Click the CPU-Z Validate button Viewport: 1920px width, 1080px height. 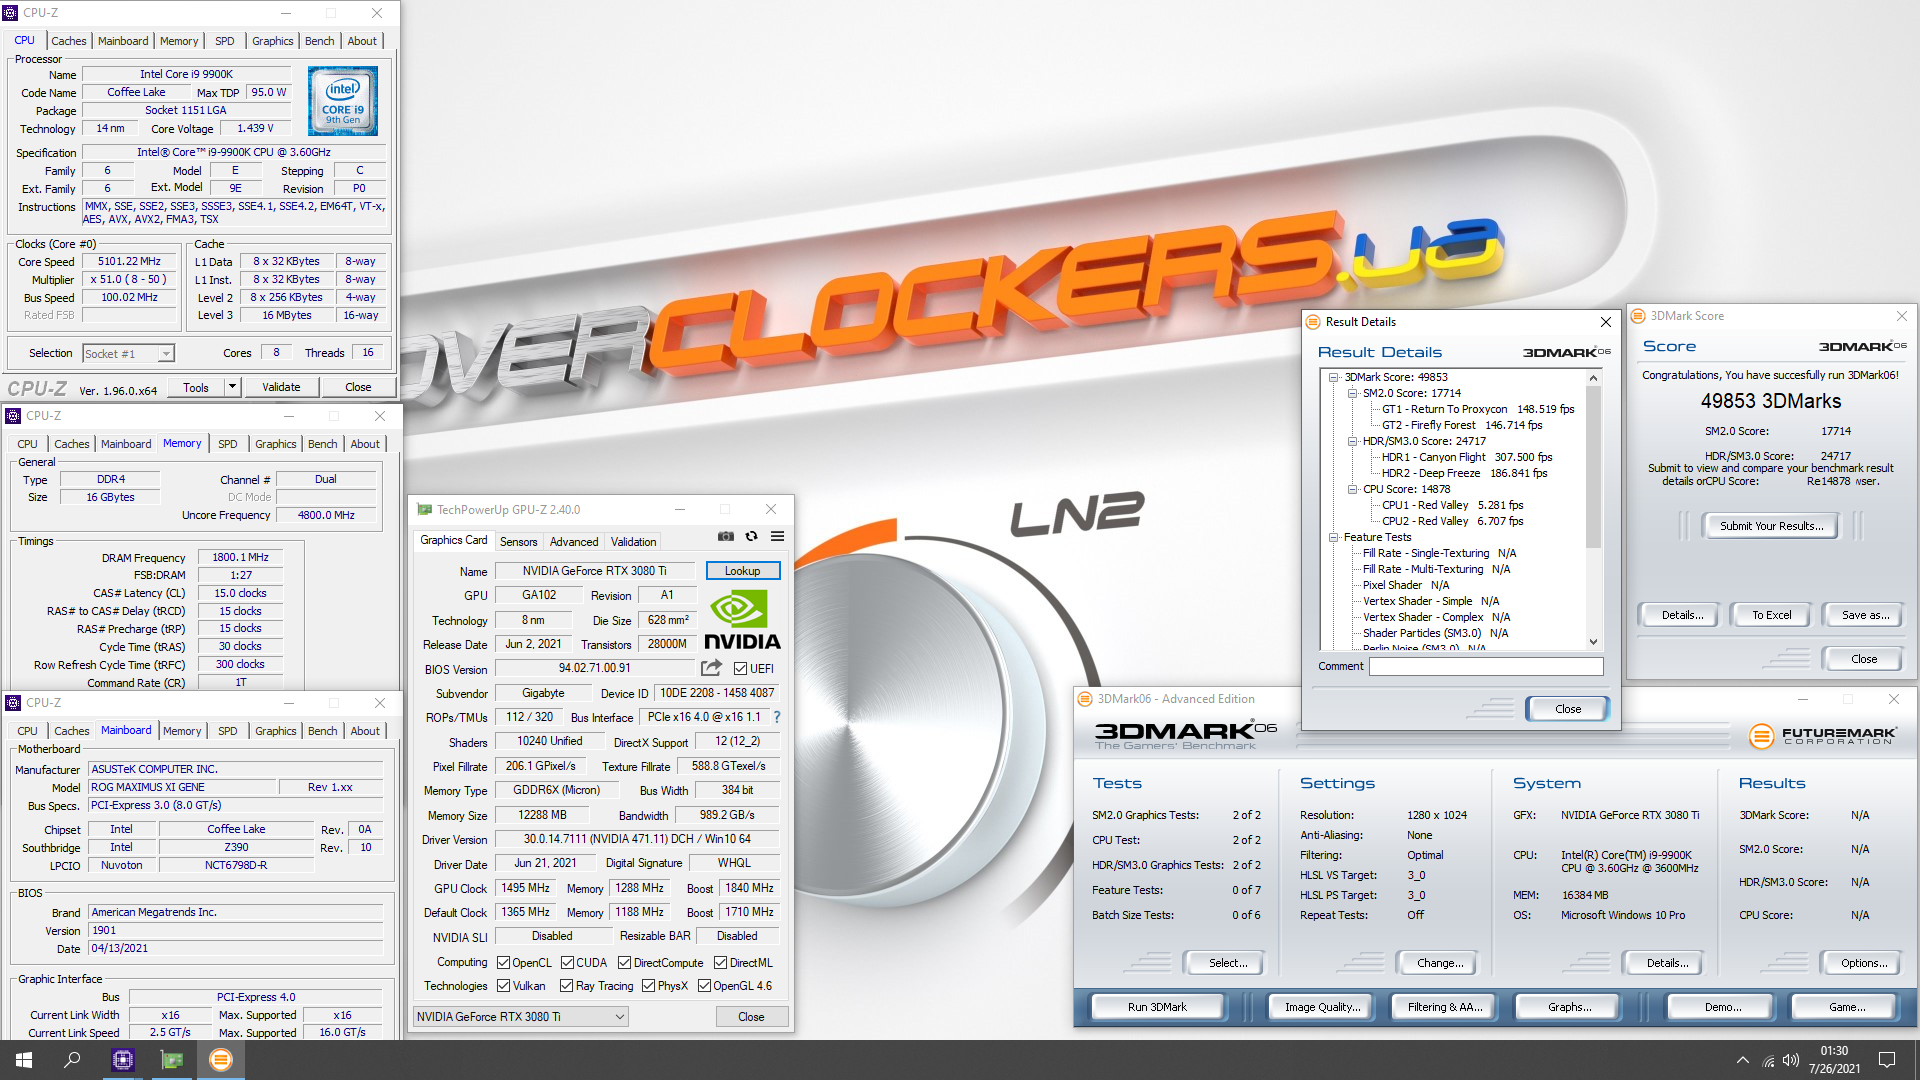point(281,387)
